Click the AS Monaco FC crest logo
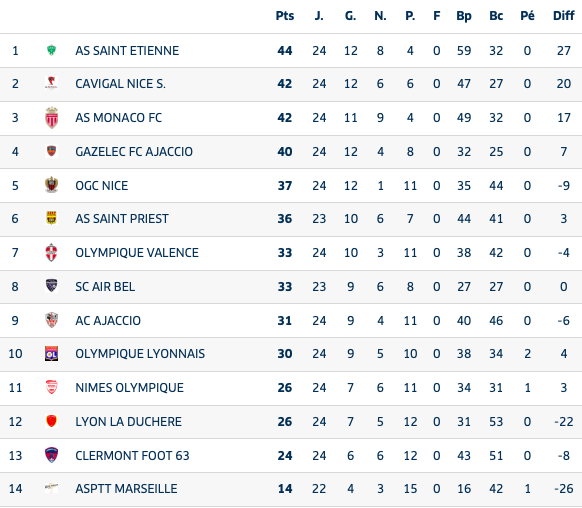 click(52, 118)
